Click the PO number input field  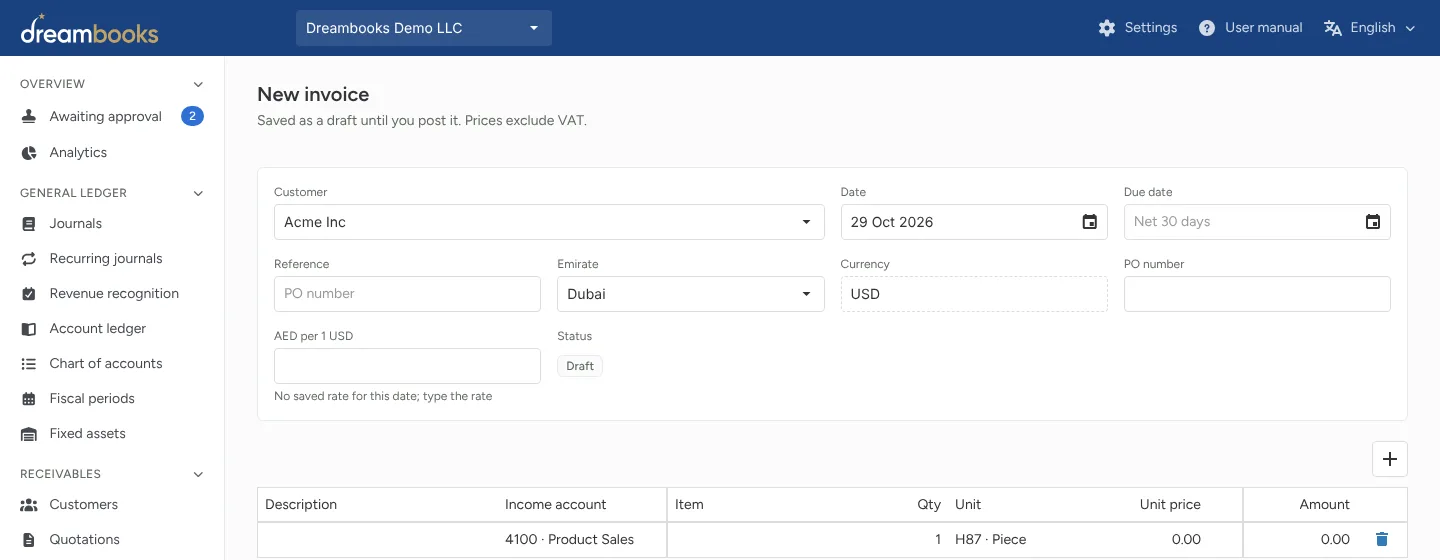point(1257,294)
